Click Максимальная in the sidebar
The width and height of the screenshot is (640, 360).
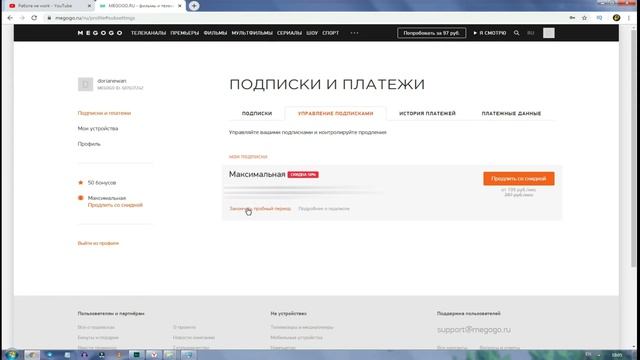(x=107, y=198)
